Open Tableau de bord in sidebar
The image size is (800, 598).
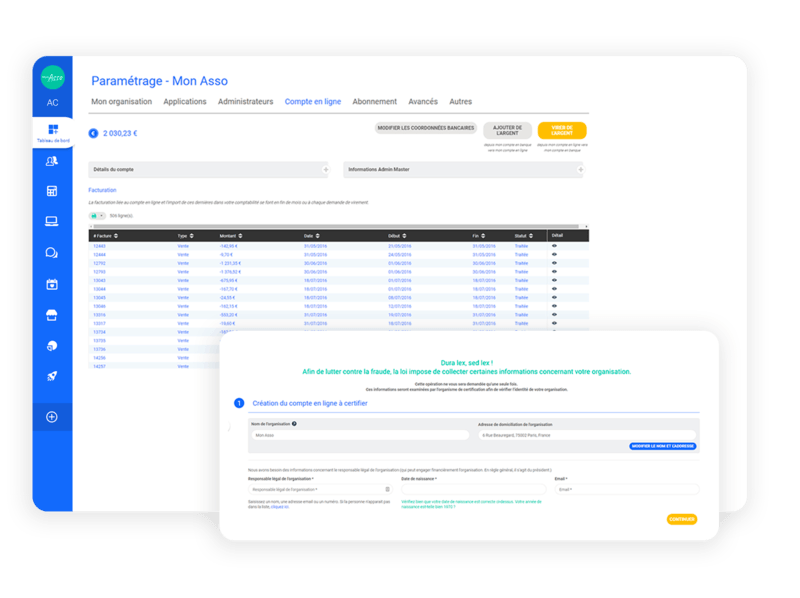(x=52, y=132)
